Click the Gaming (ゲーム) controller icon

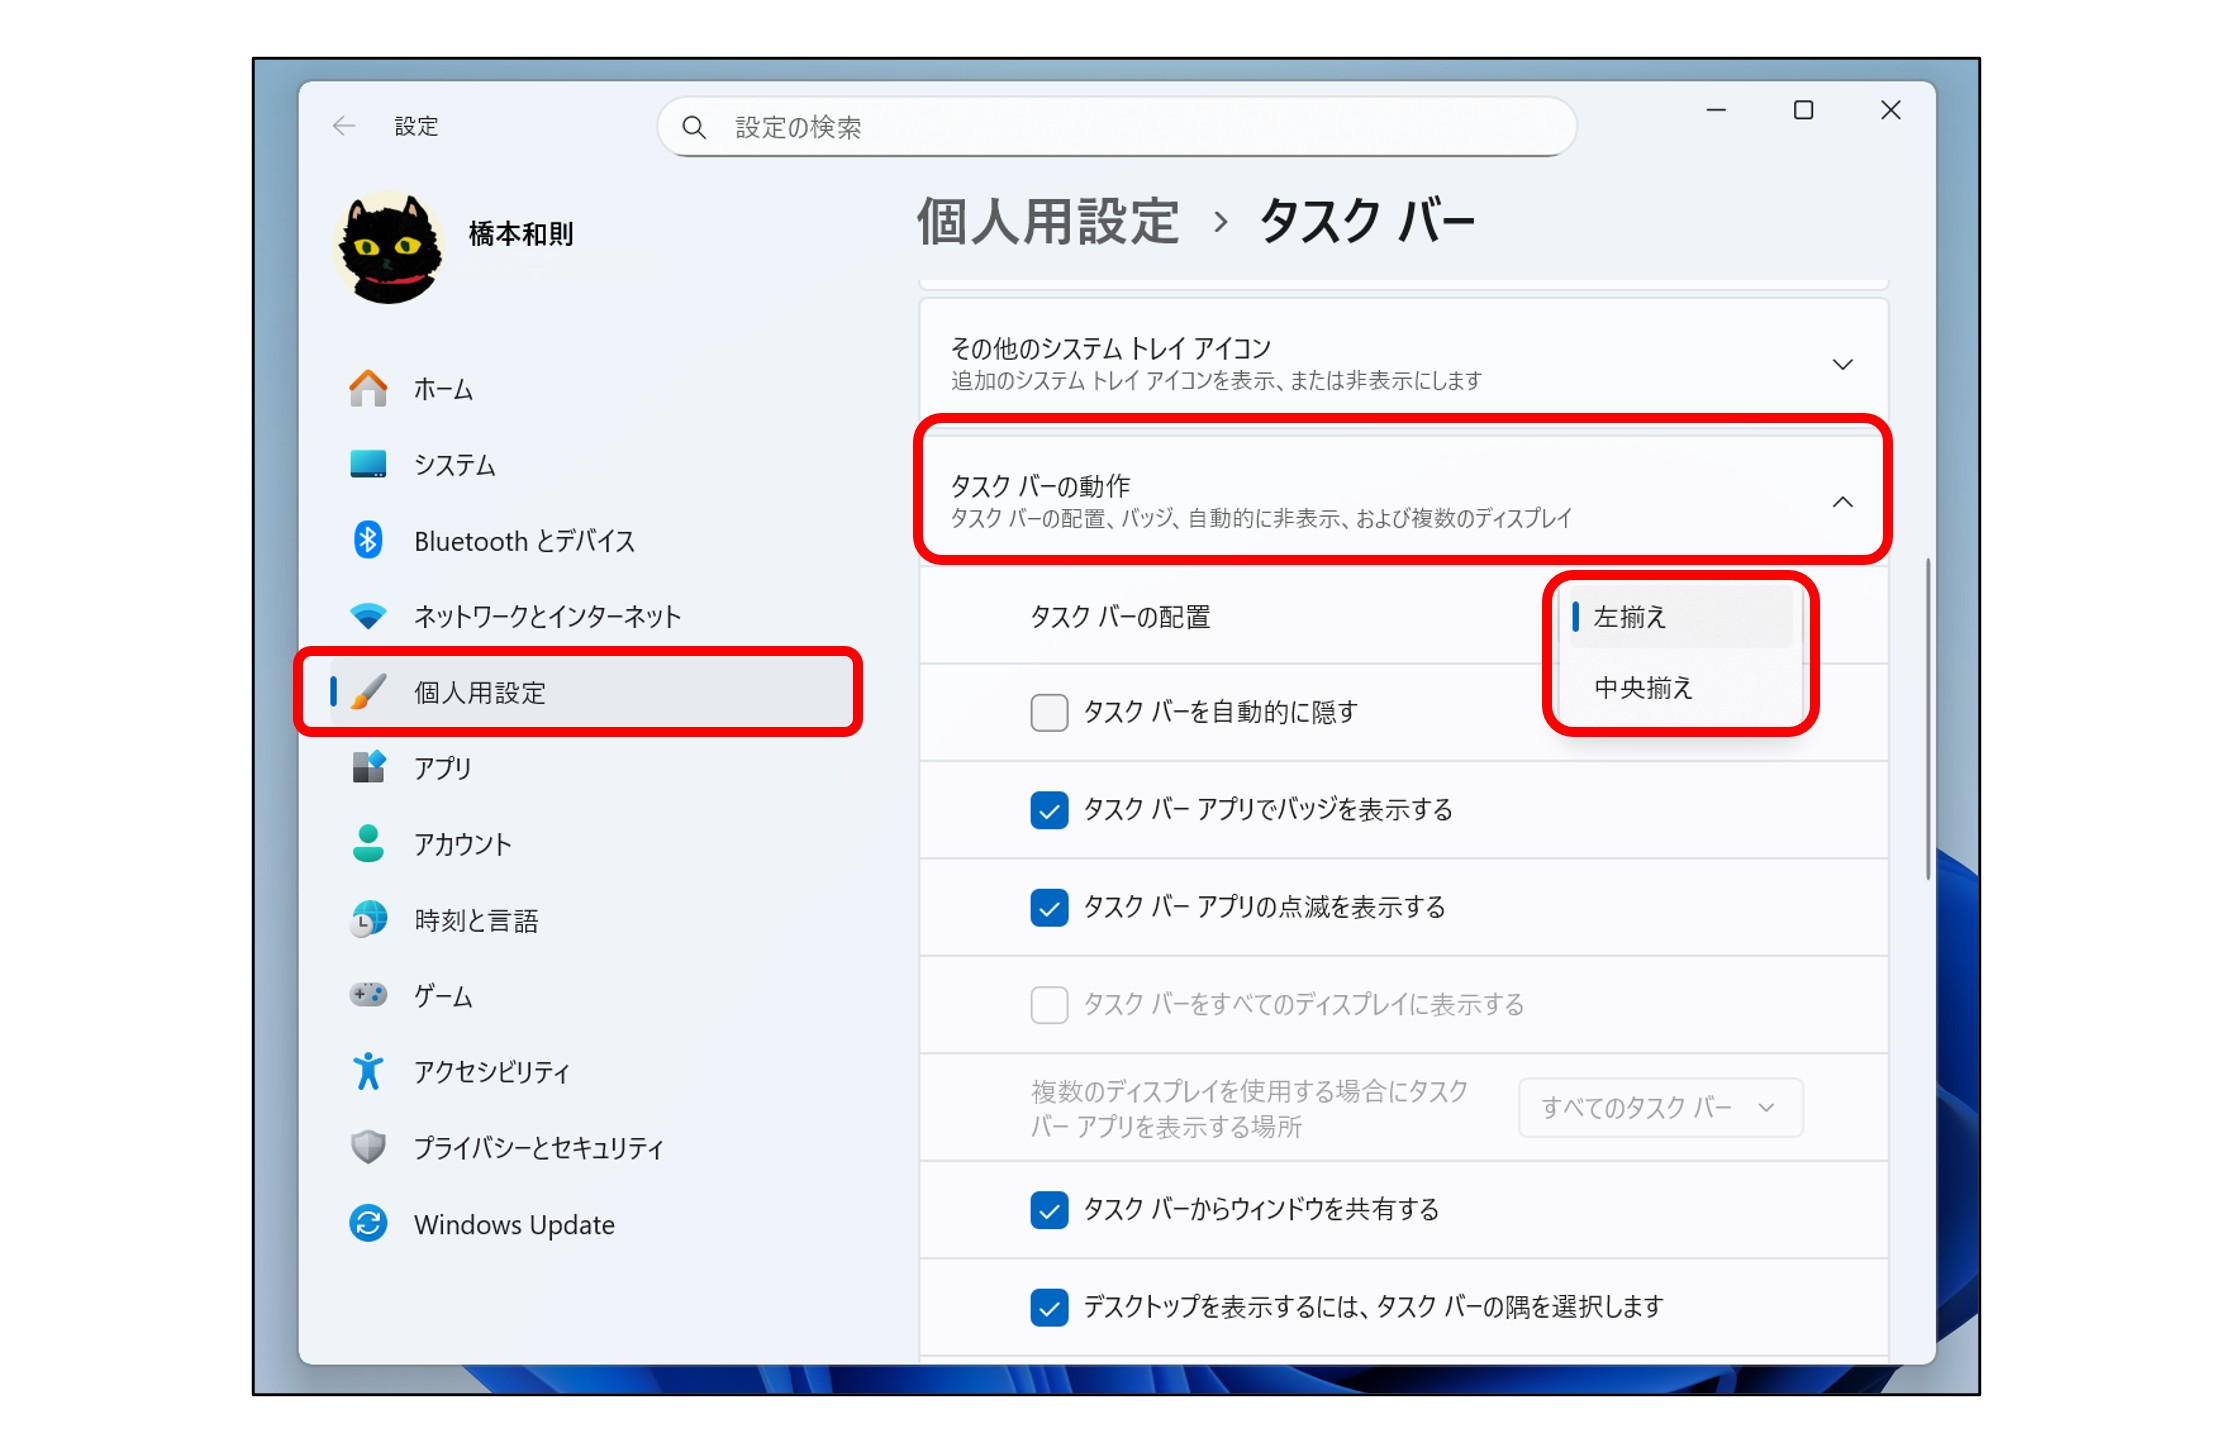pos(368,995)
